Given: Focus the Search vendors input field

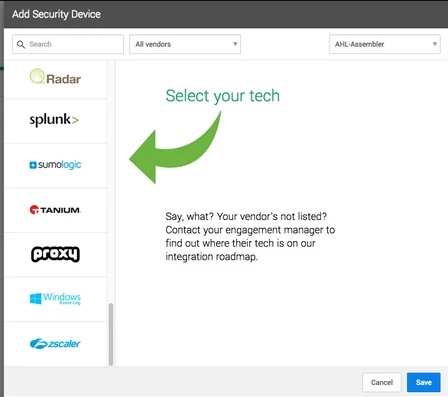Looking at the screenshot, I should click(68, 44).
